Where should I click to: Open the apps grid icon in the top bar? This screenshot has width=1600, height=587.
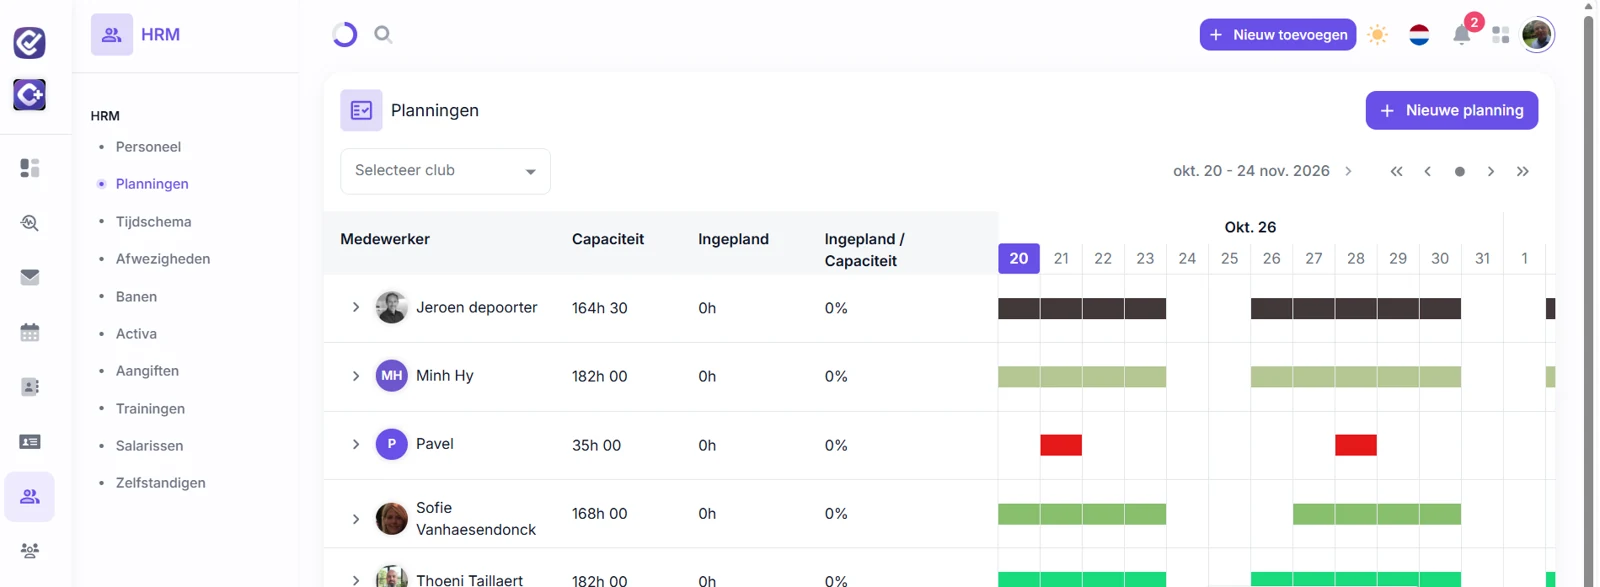coord(1500,35)
